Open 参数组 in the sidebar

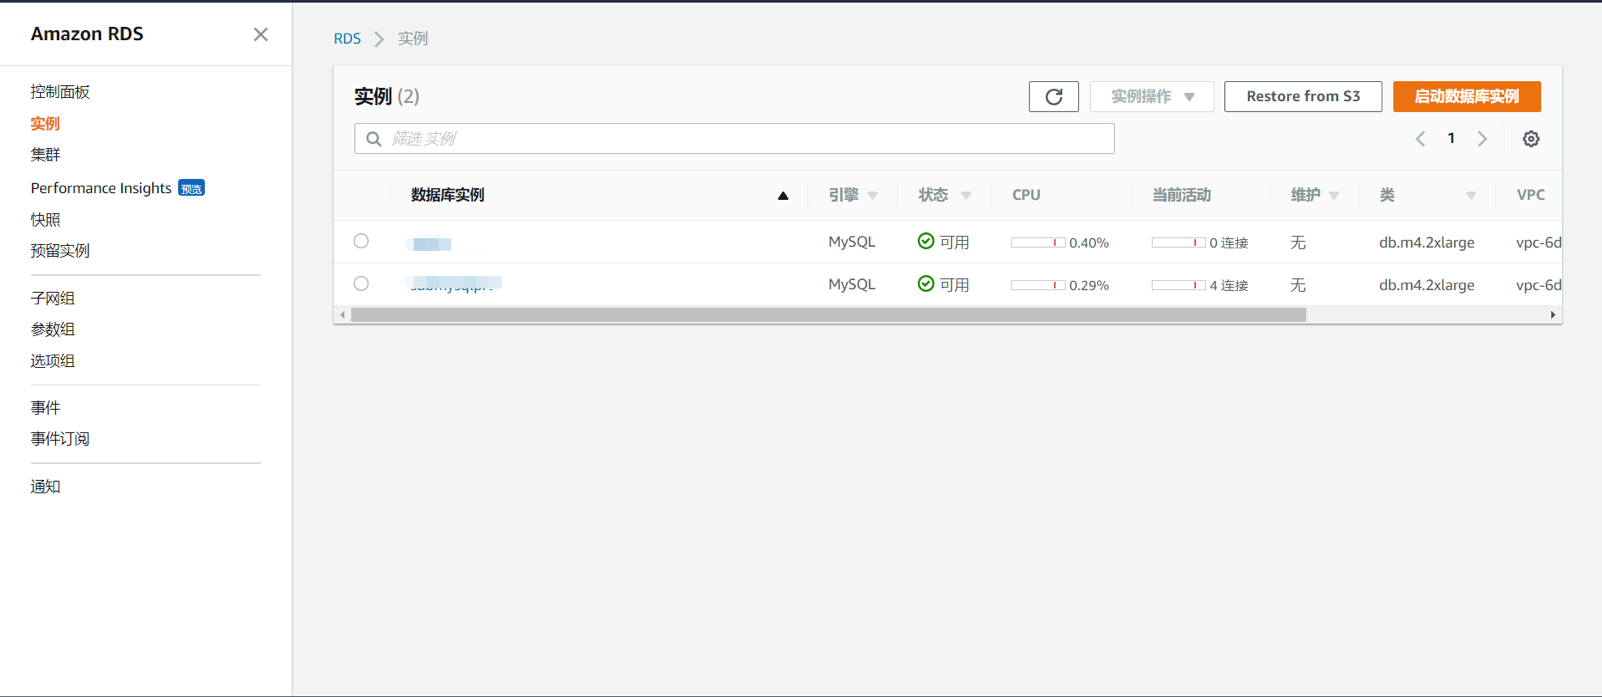[x=52, y=329]
